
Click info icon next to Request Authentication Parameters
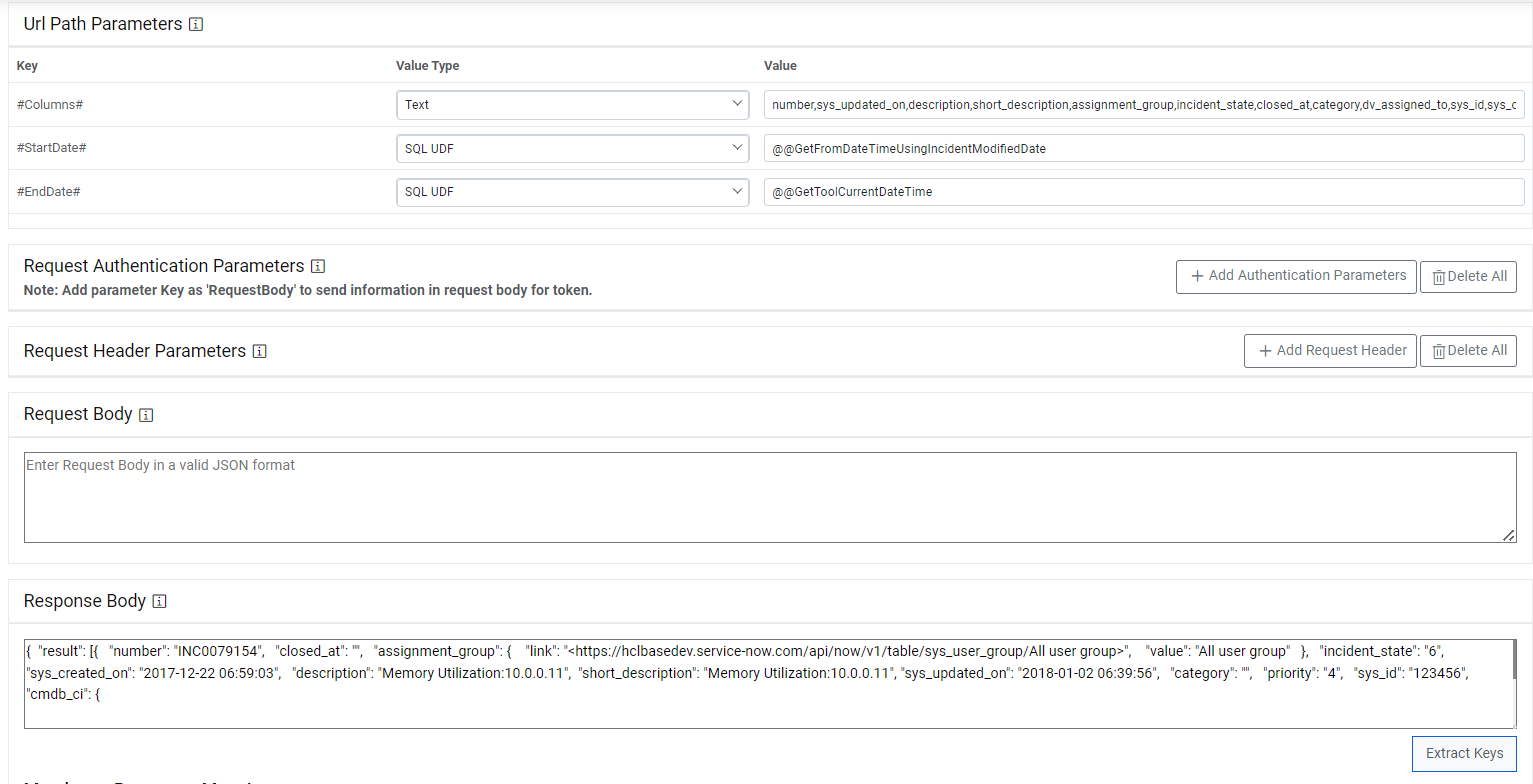318,266
